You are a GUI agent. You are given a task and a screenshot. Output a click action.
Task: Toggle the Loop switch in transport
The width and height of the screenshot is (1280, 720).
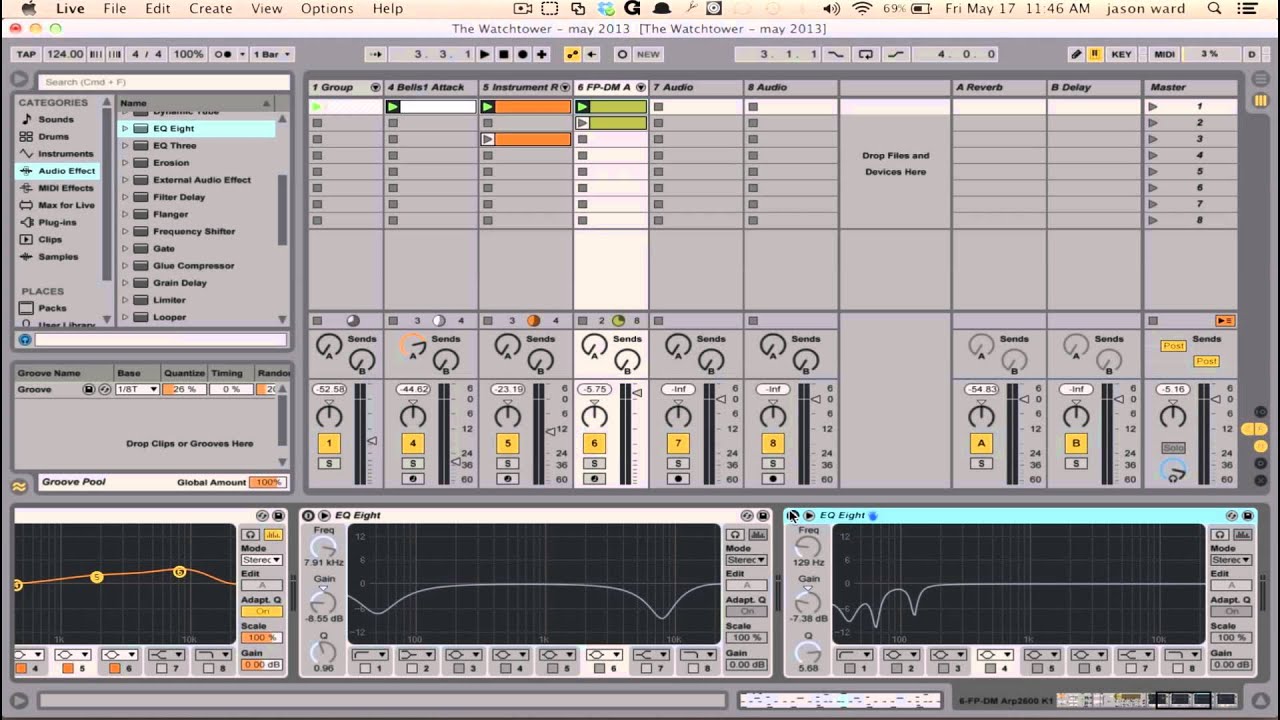click(x=866, y=54)
